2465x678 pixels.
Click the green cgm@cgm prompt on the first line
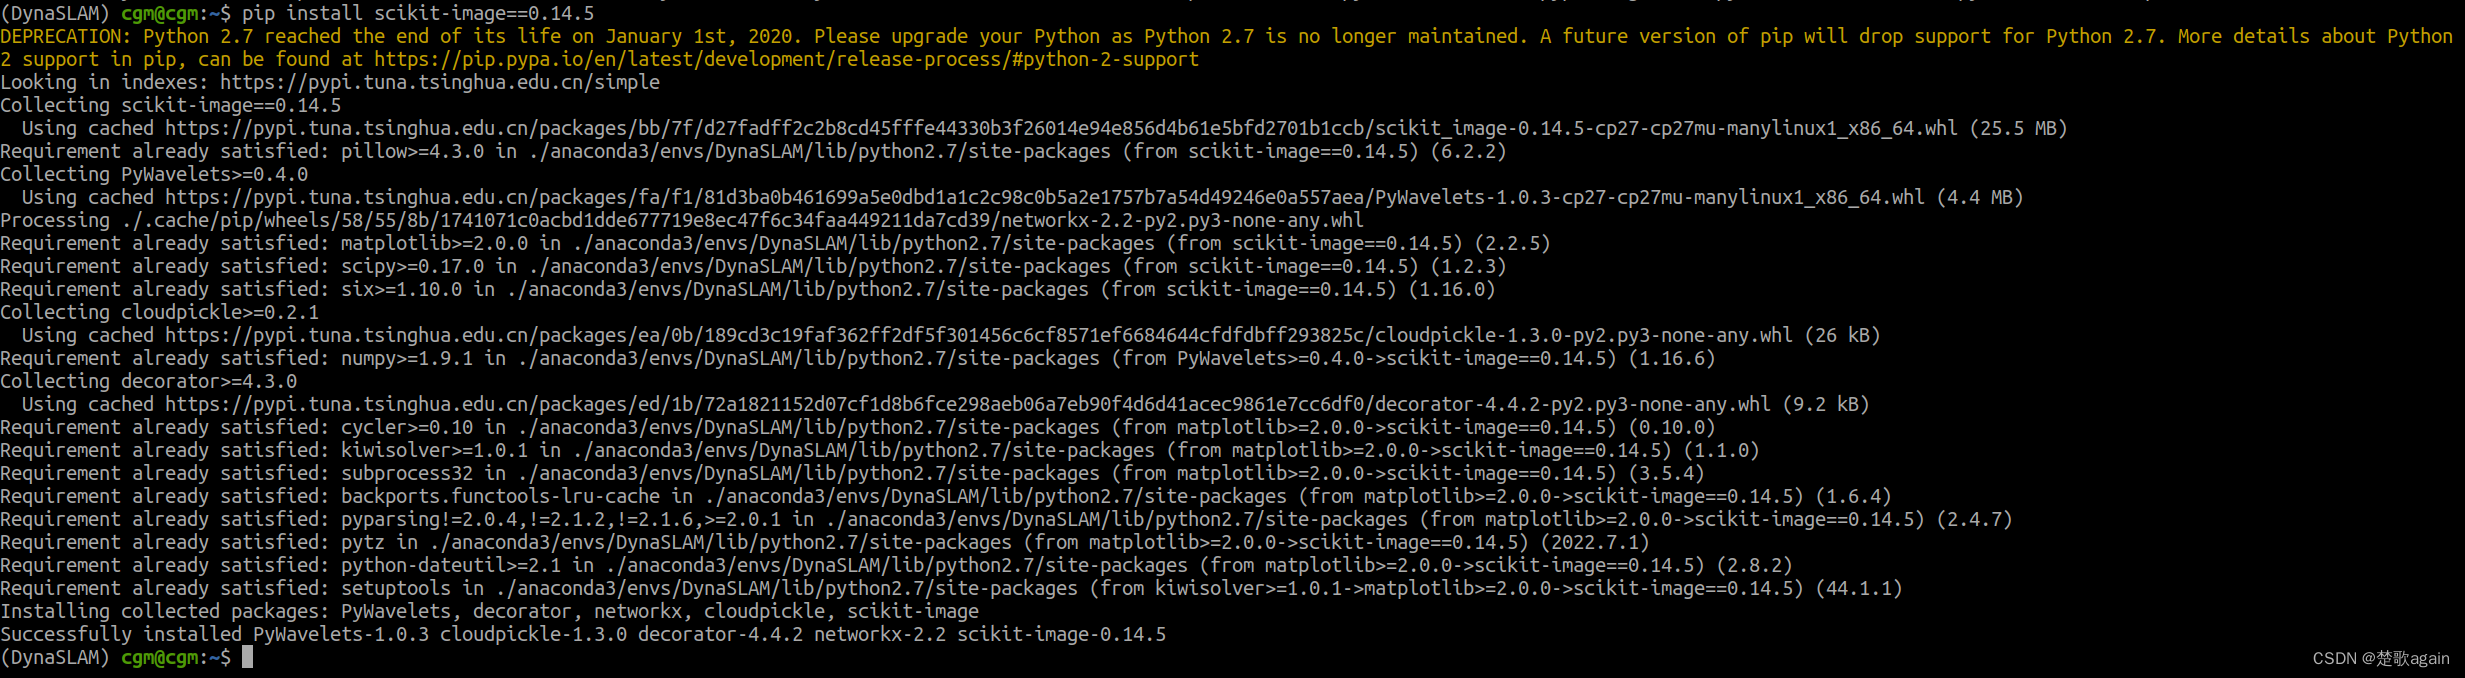[x=165, y=13]
